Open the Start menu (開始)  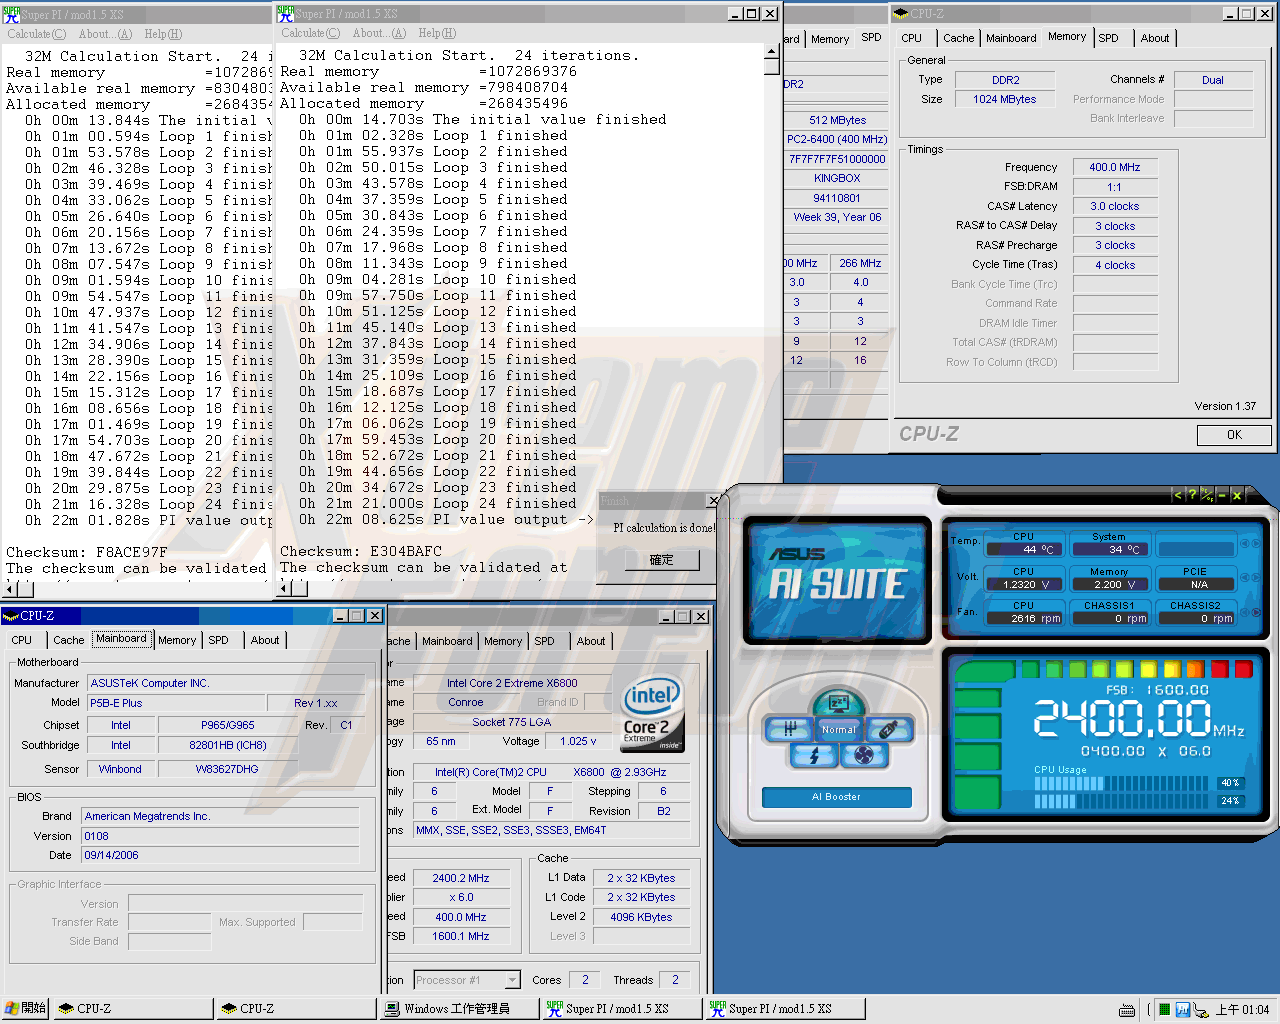pos(25,1009)
